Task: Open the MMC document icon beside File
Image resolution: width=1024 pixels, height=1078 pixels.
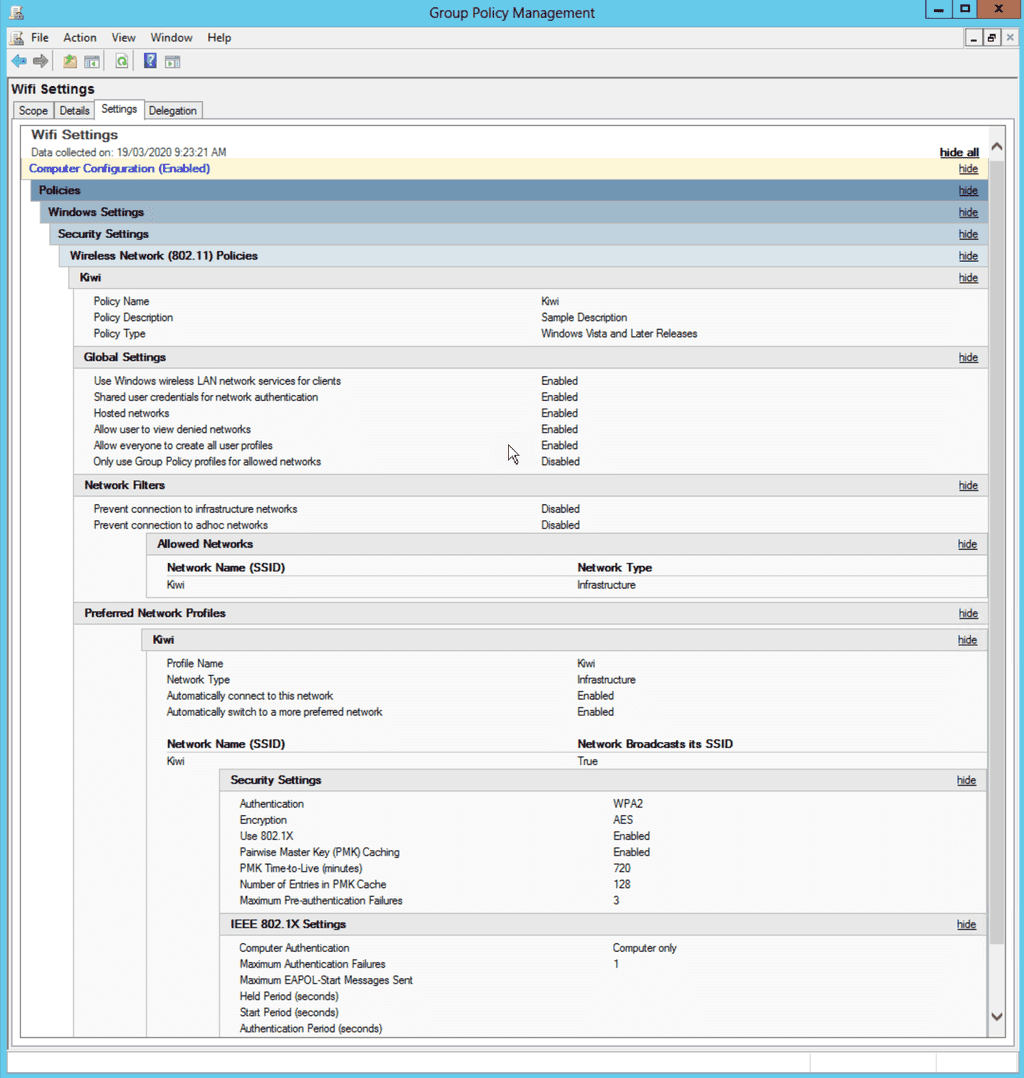Action: coord(17,38)
